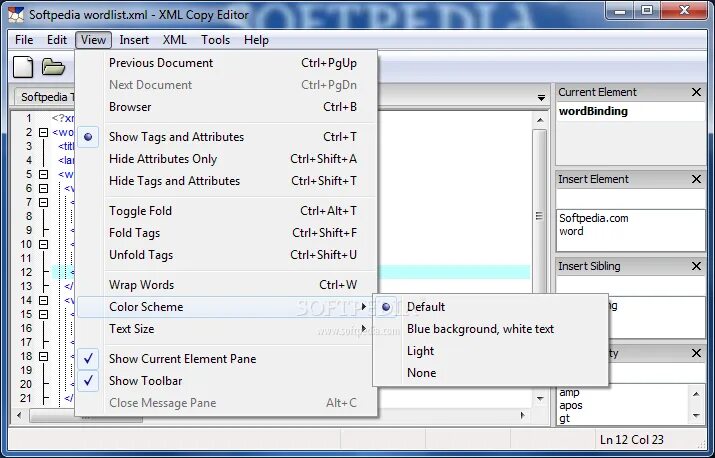This screenshot has height=458, width=715.
Task: Collapse fold marker on line 2
Action: (43, 132)
